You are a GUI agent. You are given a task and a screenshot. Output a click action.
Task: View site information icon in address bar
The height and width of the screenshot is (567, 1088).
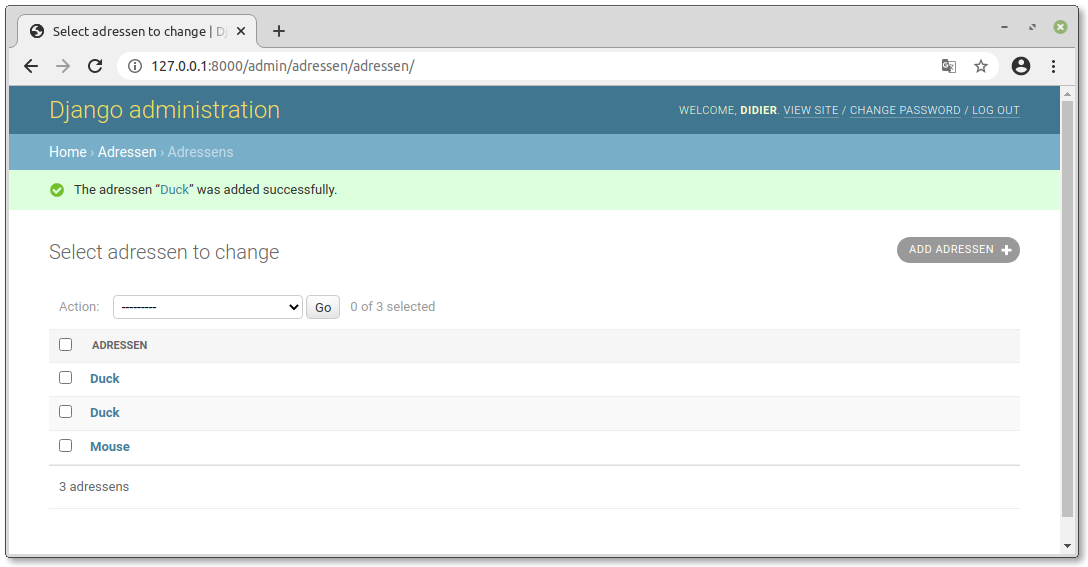coord(135,66)
